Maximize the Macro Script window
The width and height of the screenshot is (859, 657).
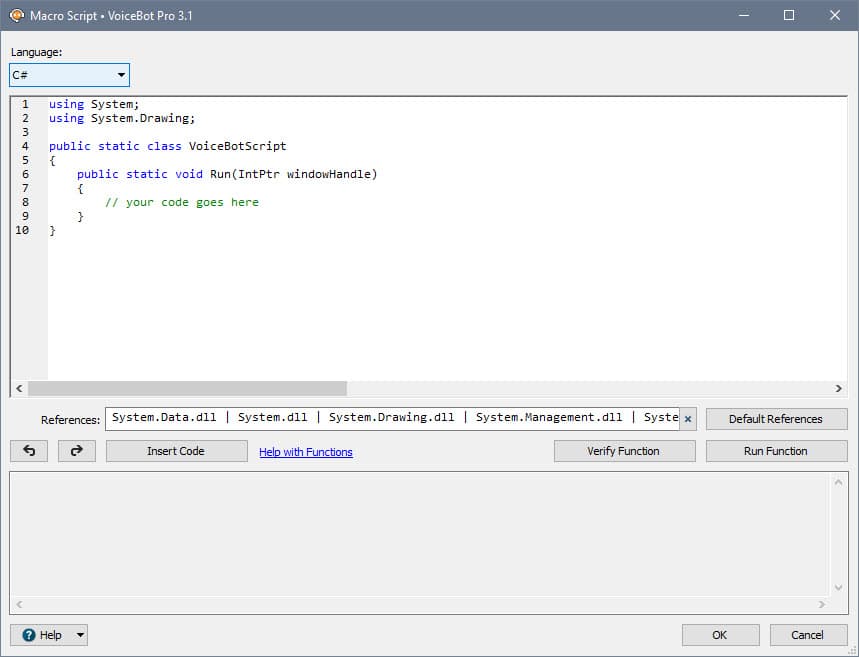pos(789,15)
